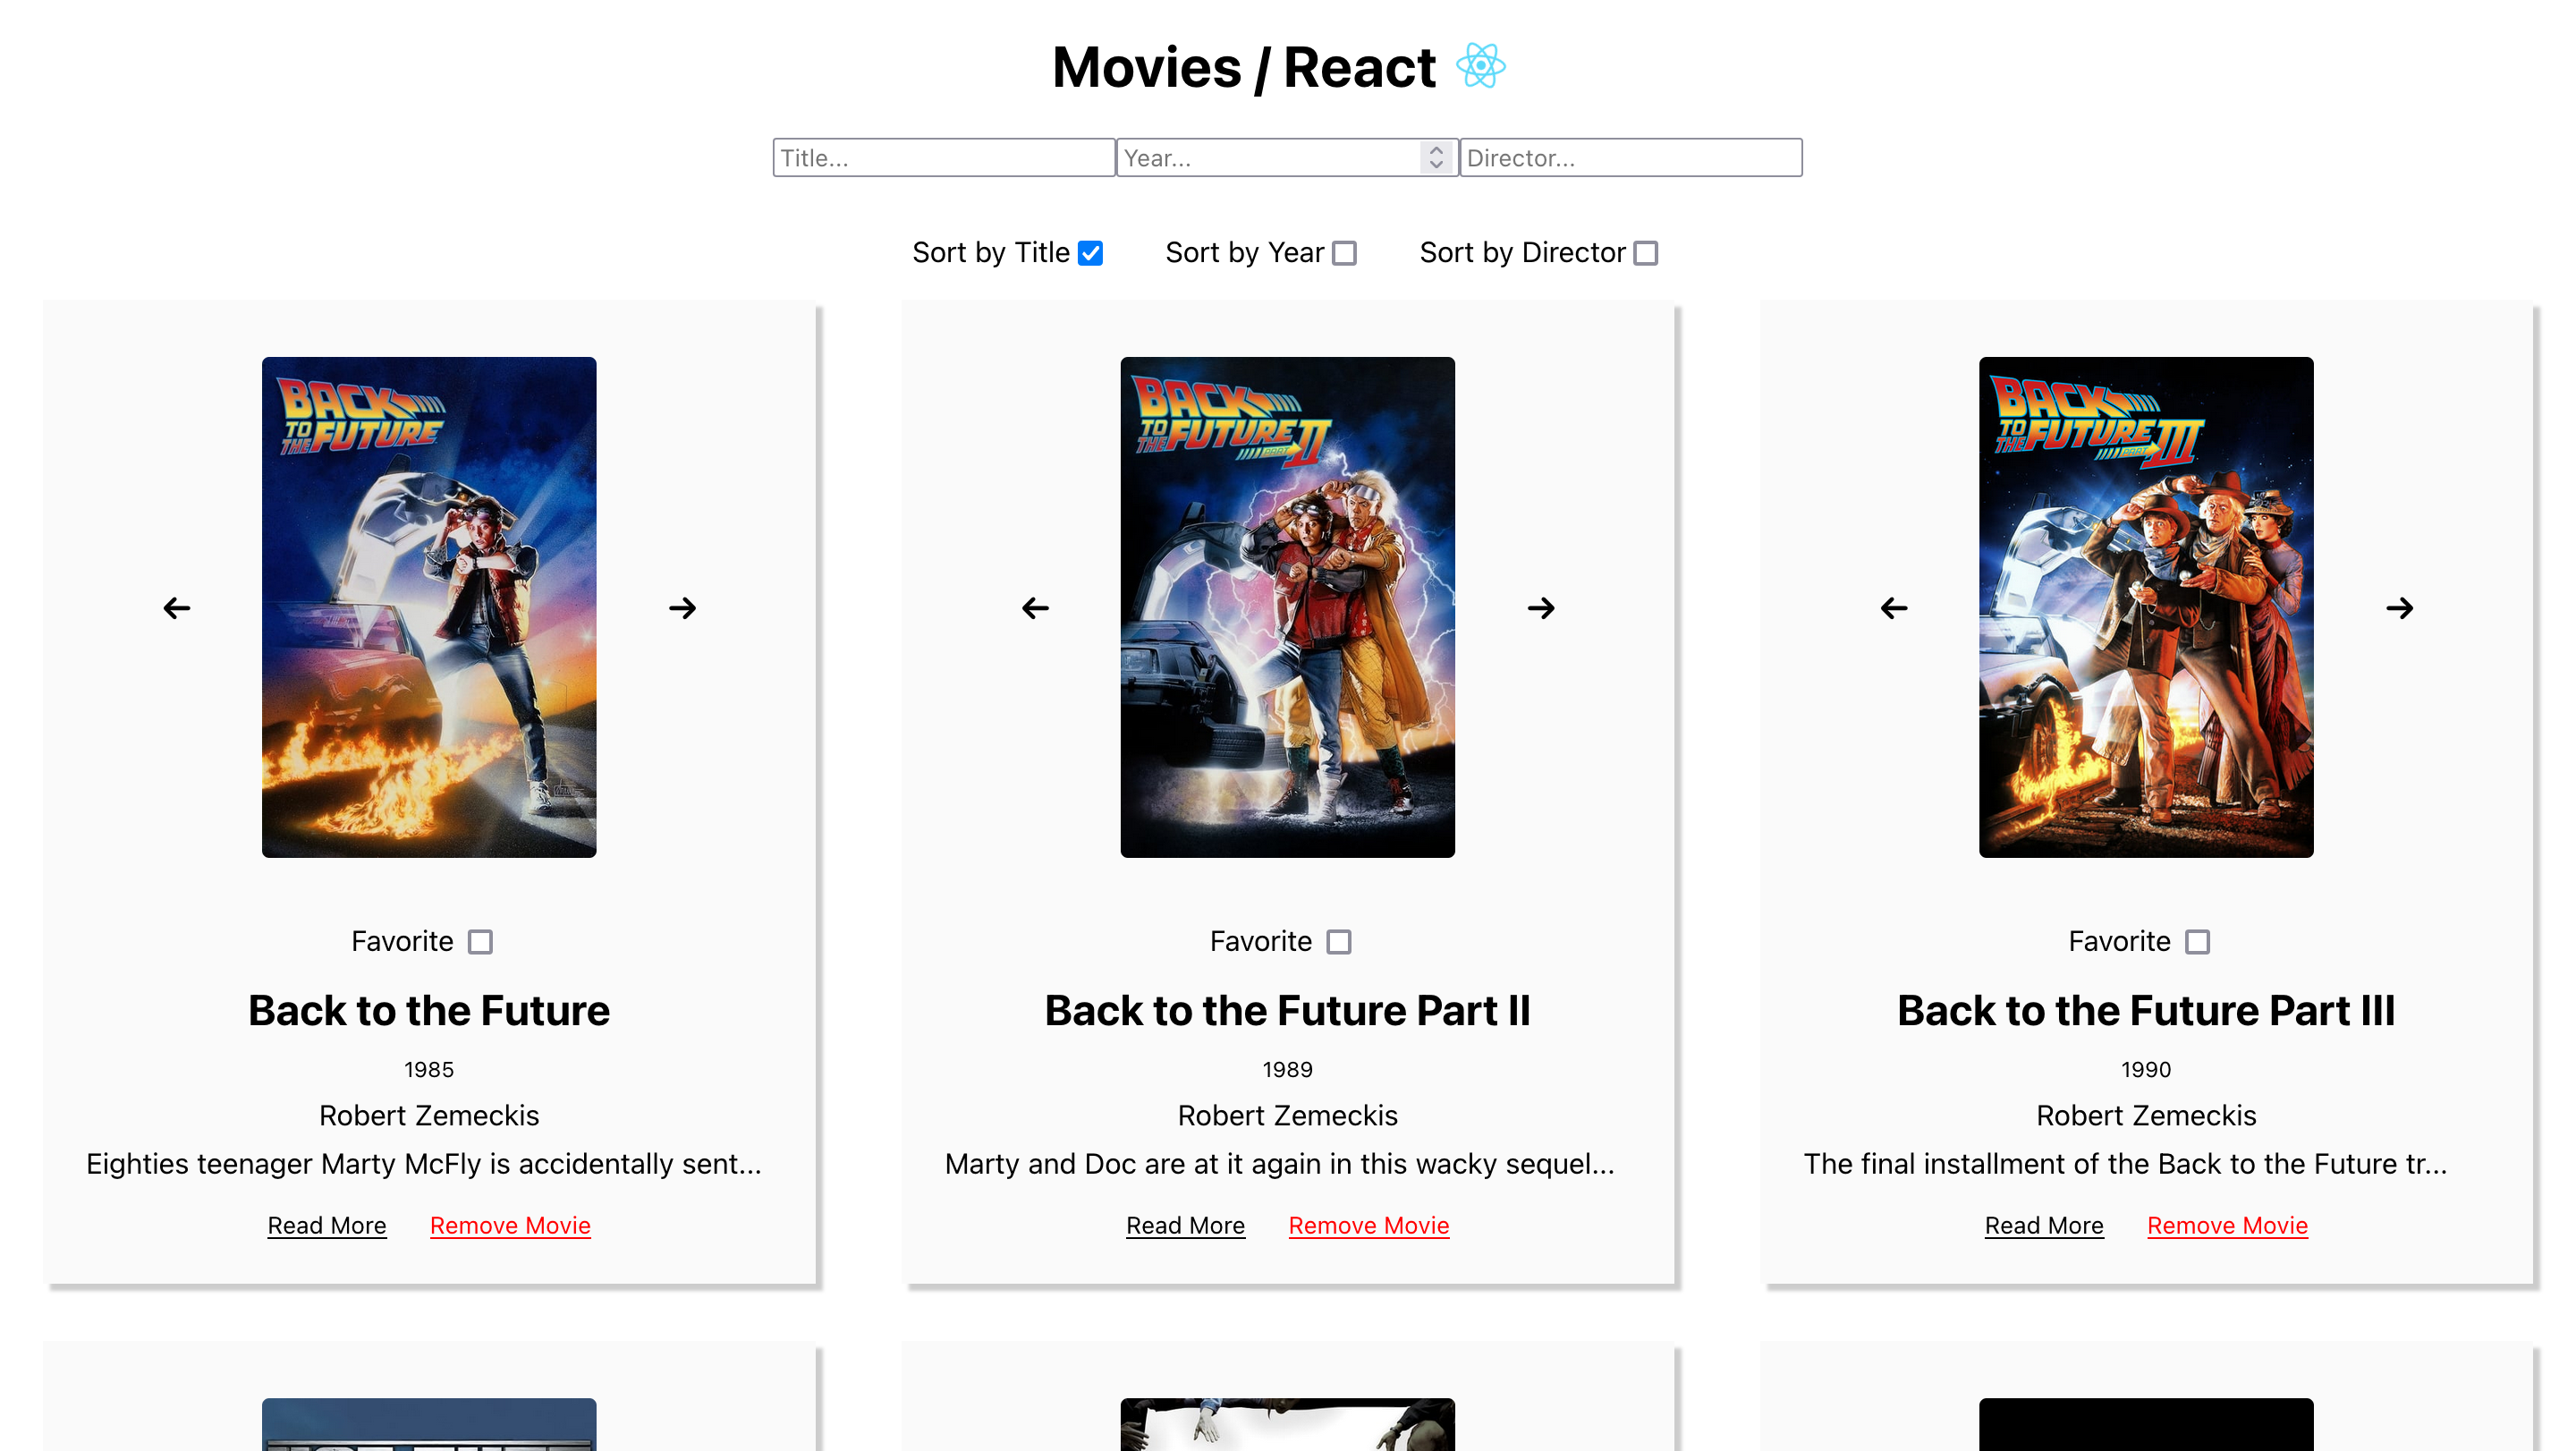Image resolution: width=2576 pixels, height=1451 pixels.
Task: Enable the Sort by Director checkbox
Action: 1646,254
